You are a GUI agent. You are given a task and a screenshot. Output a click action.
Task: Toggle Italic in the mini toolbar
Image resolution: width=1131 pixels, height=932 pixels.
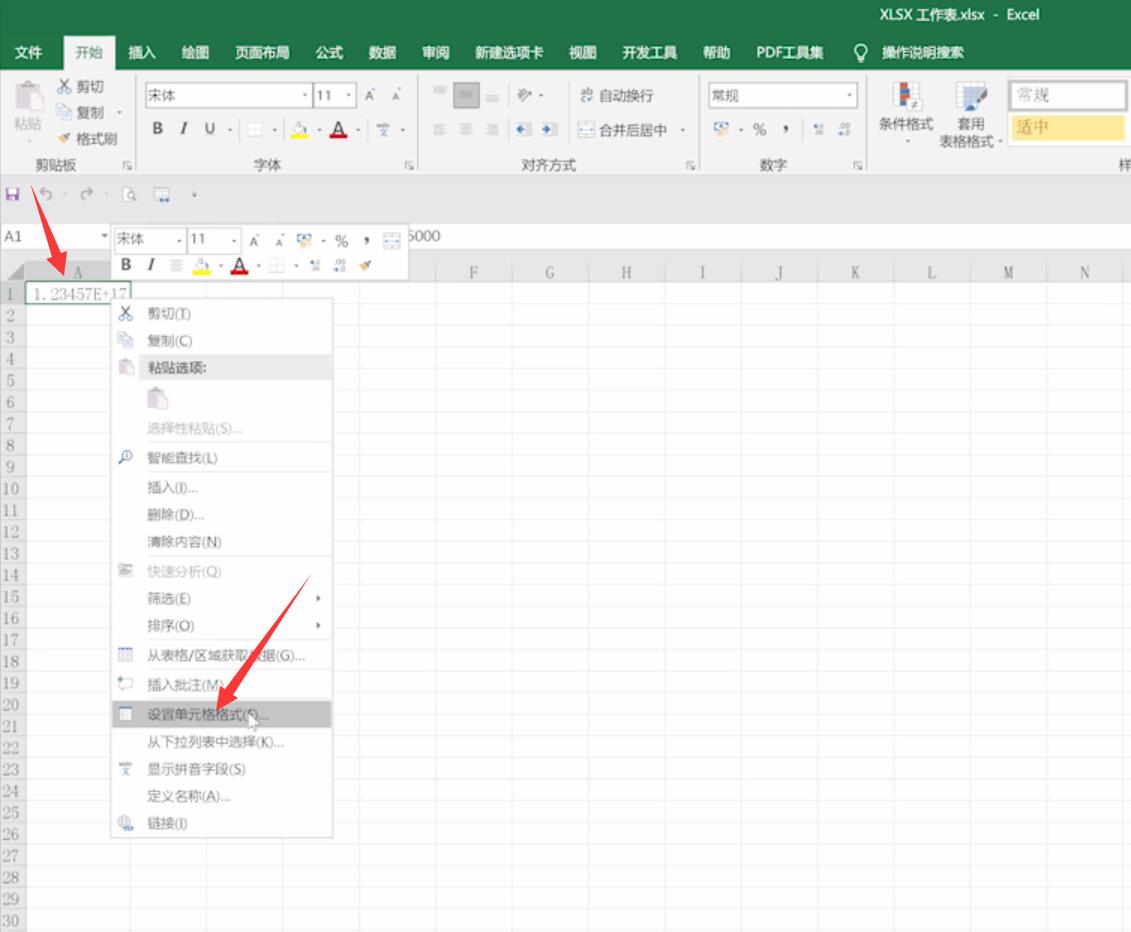pos(151,265)
